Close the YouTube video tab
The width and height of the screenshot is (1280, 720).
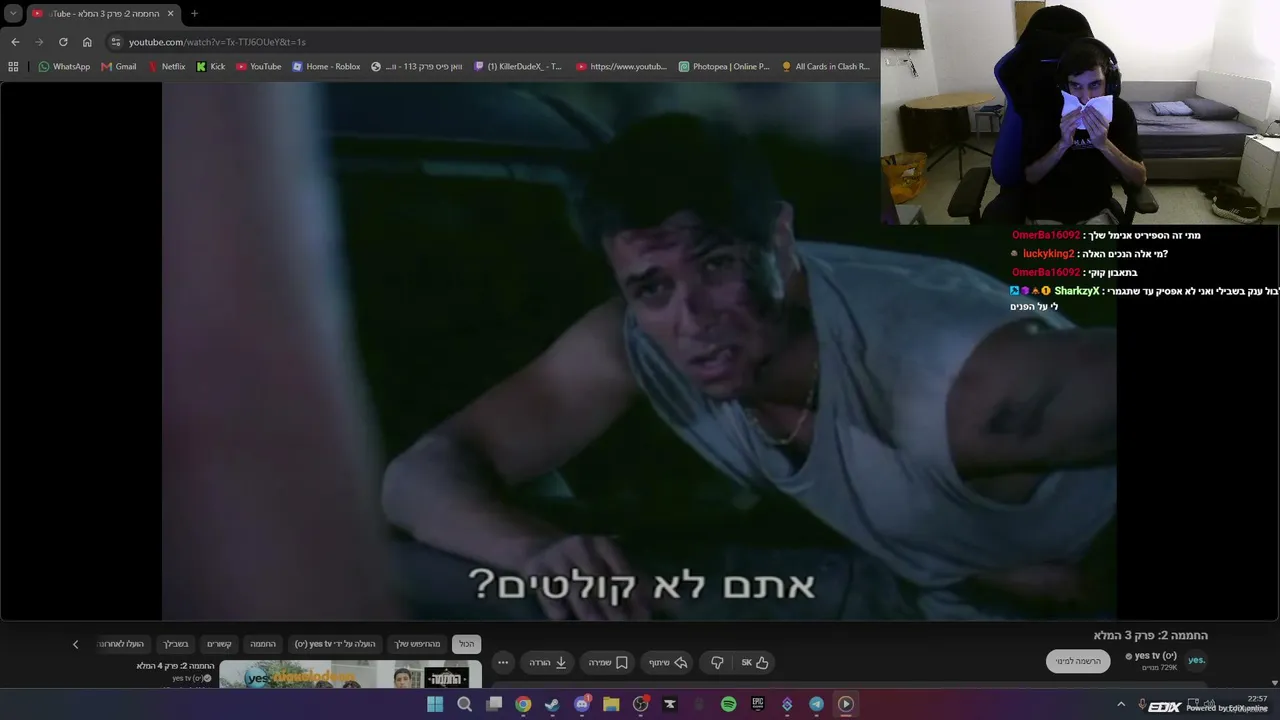[172, 14]
